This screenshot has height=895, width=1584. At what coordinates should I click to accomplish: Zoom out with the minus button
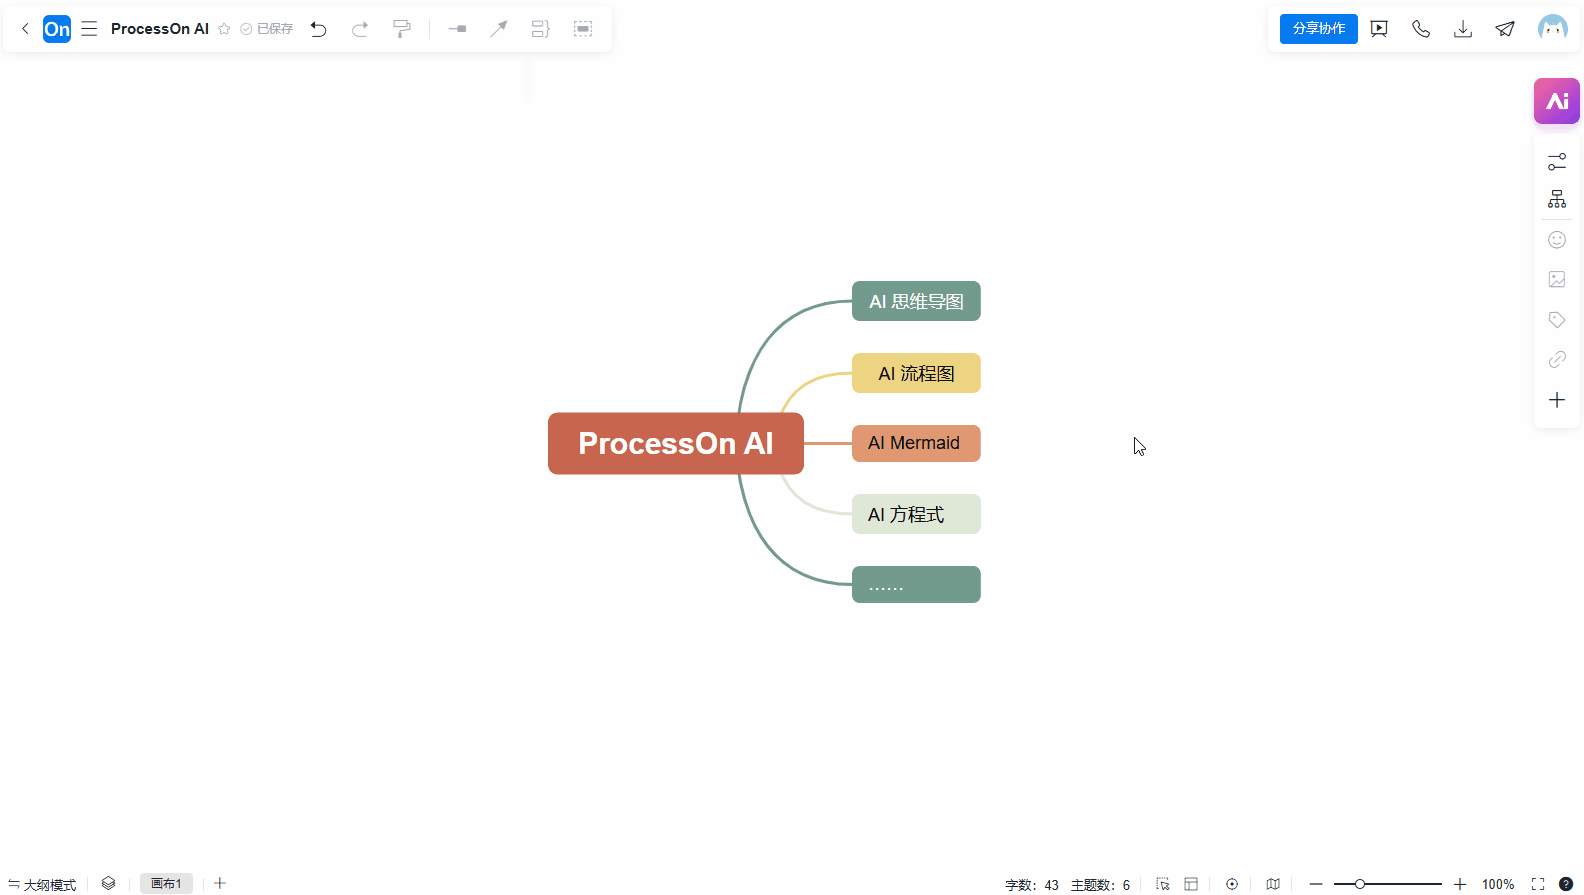[1316, 884]
